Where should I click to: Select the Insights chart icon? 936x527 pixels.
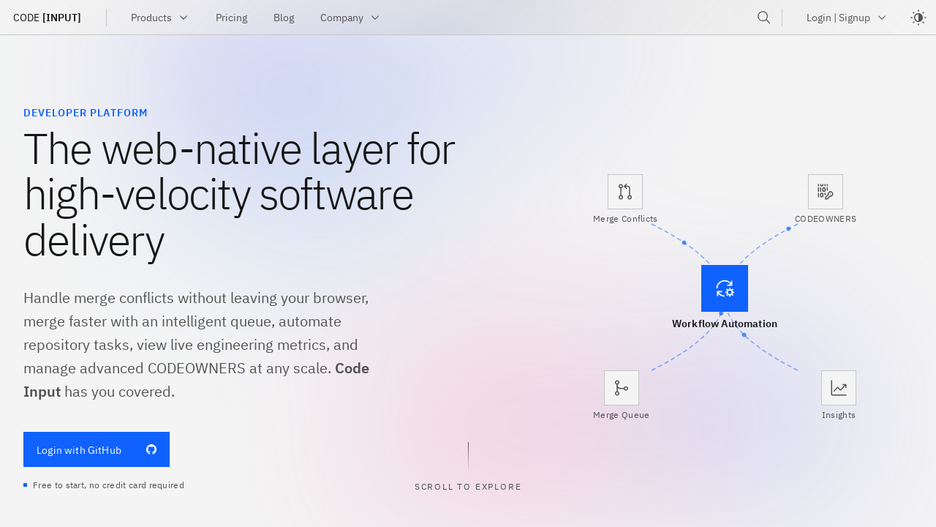(x=839, y=388)
